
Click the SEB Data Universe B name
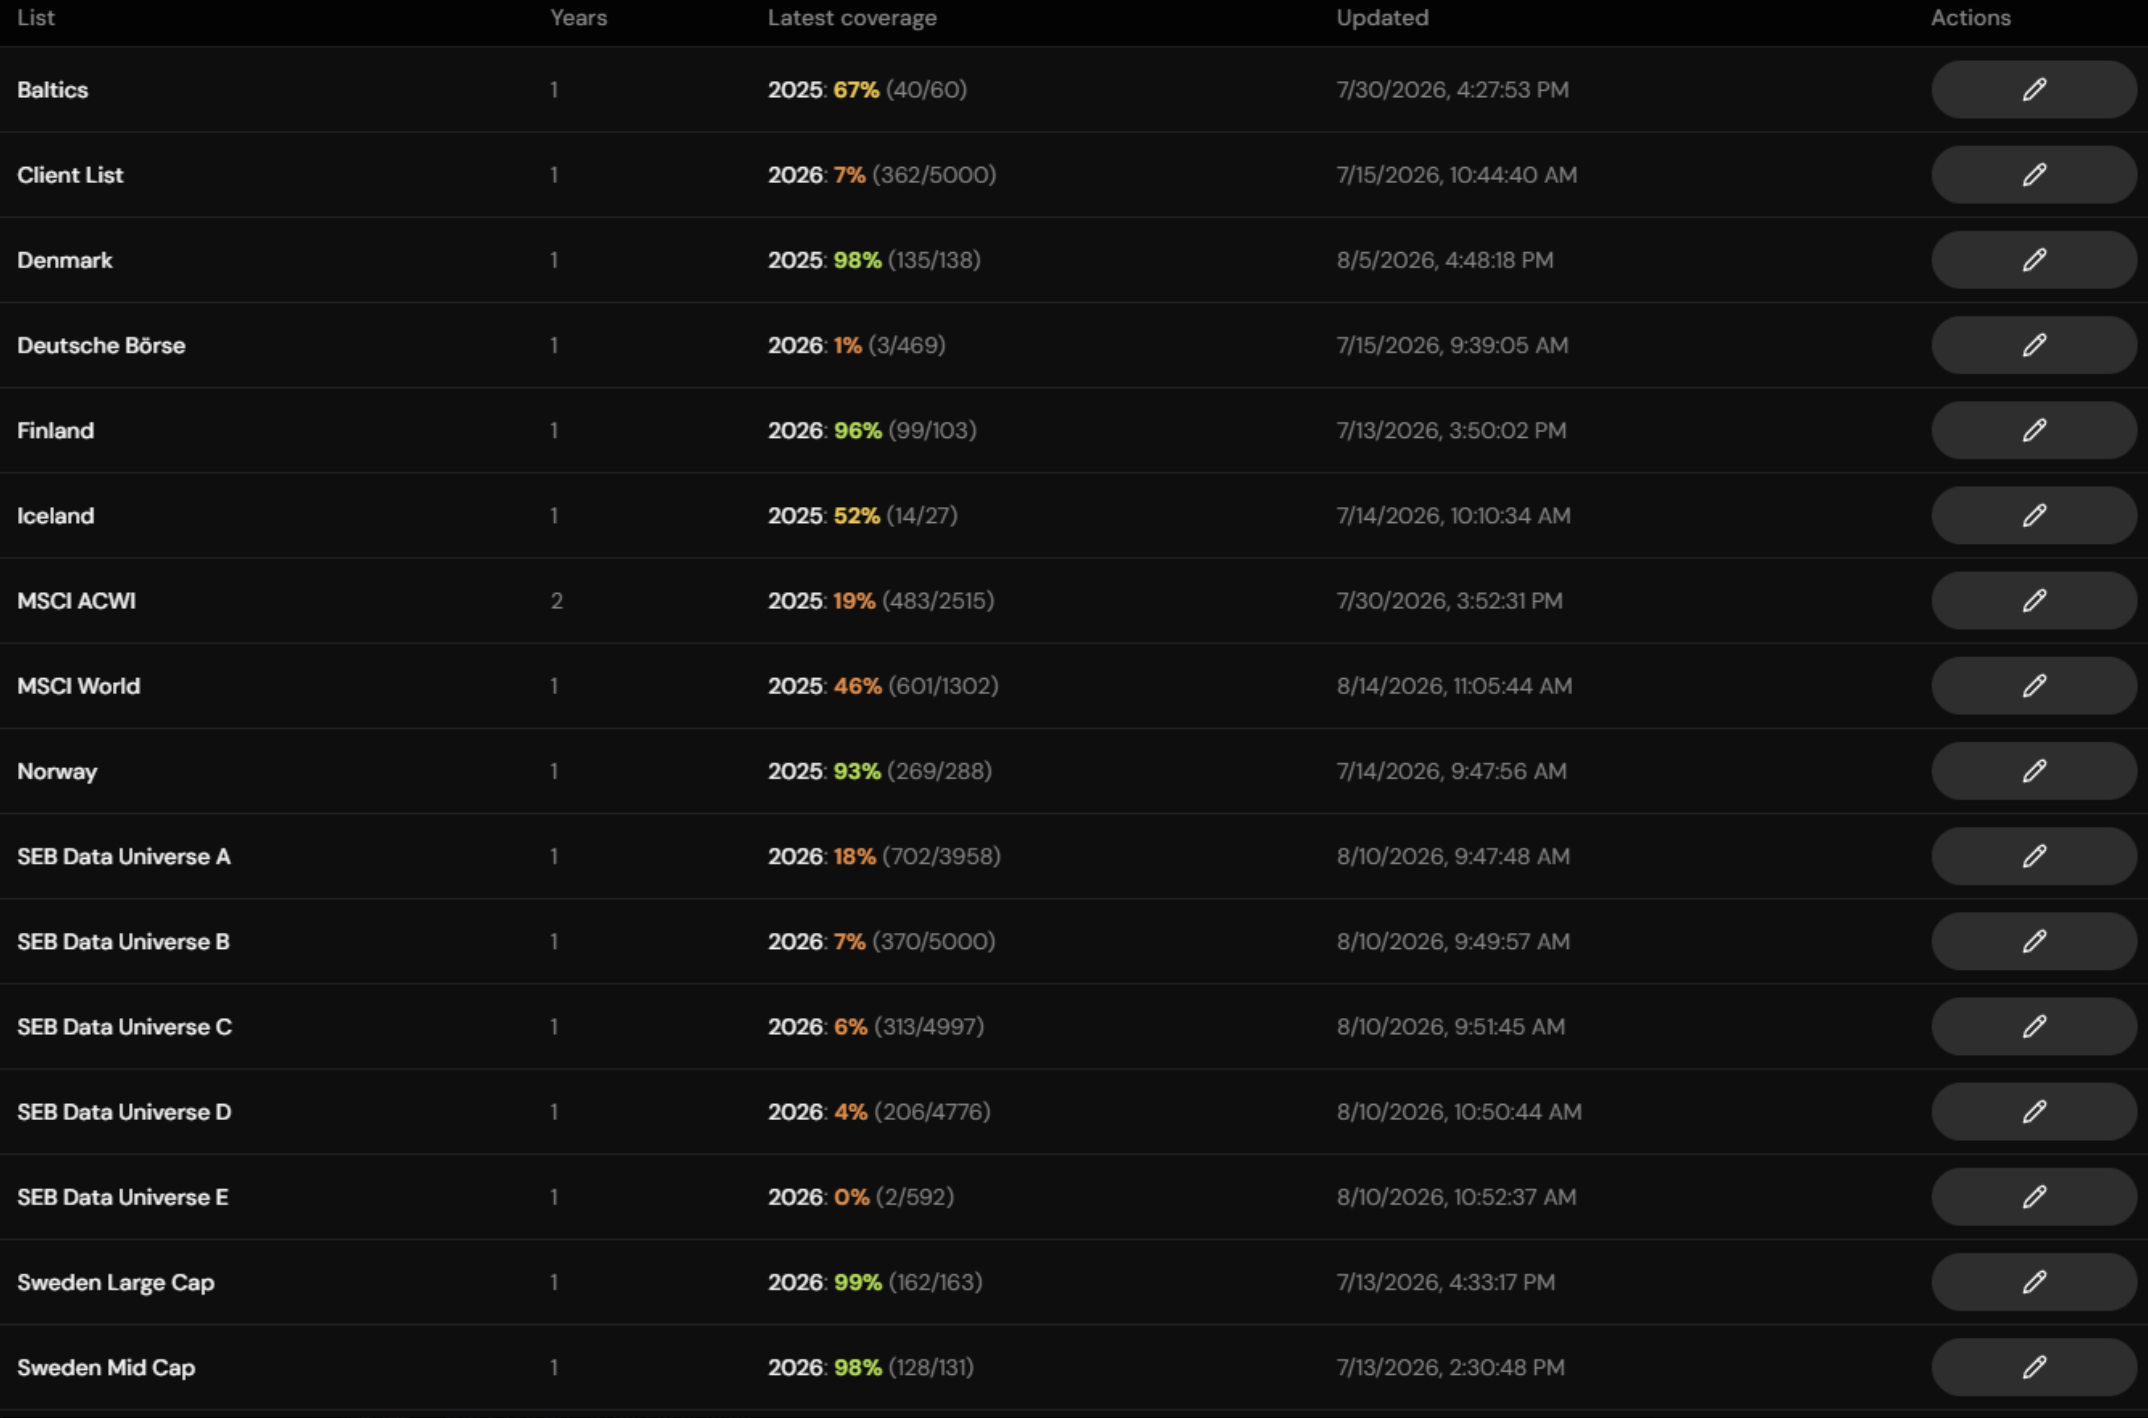[123, 942]
